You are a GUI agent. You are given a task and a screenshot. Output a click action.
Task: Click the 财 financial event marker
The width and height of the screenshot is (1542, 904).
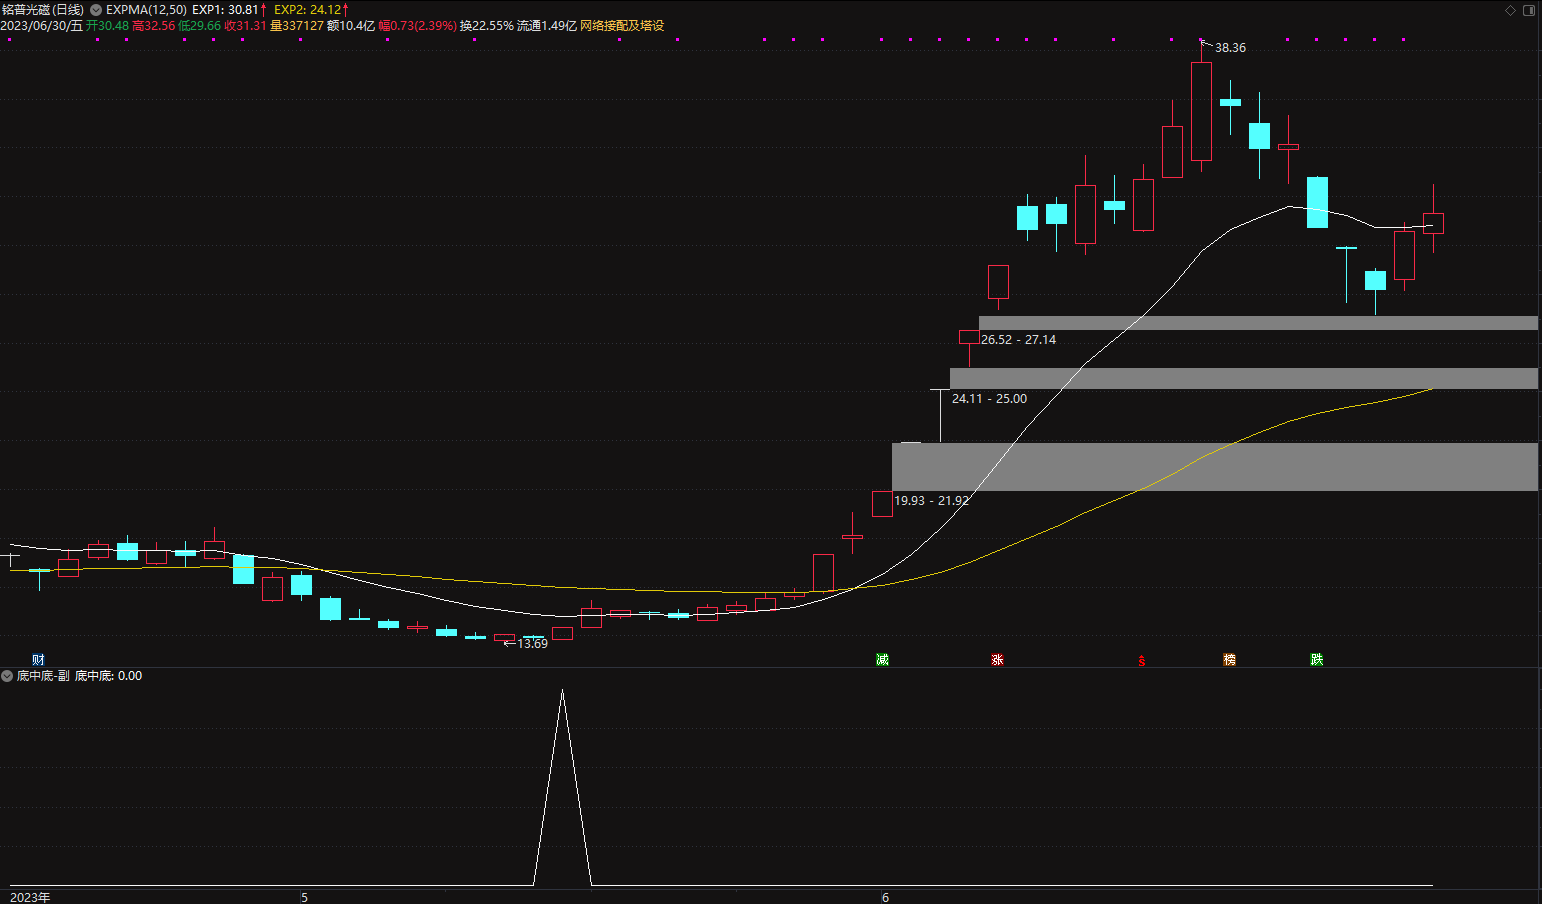38,659
